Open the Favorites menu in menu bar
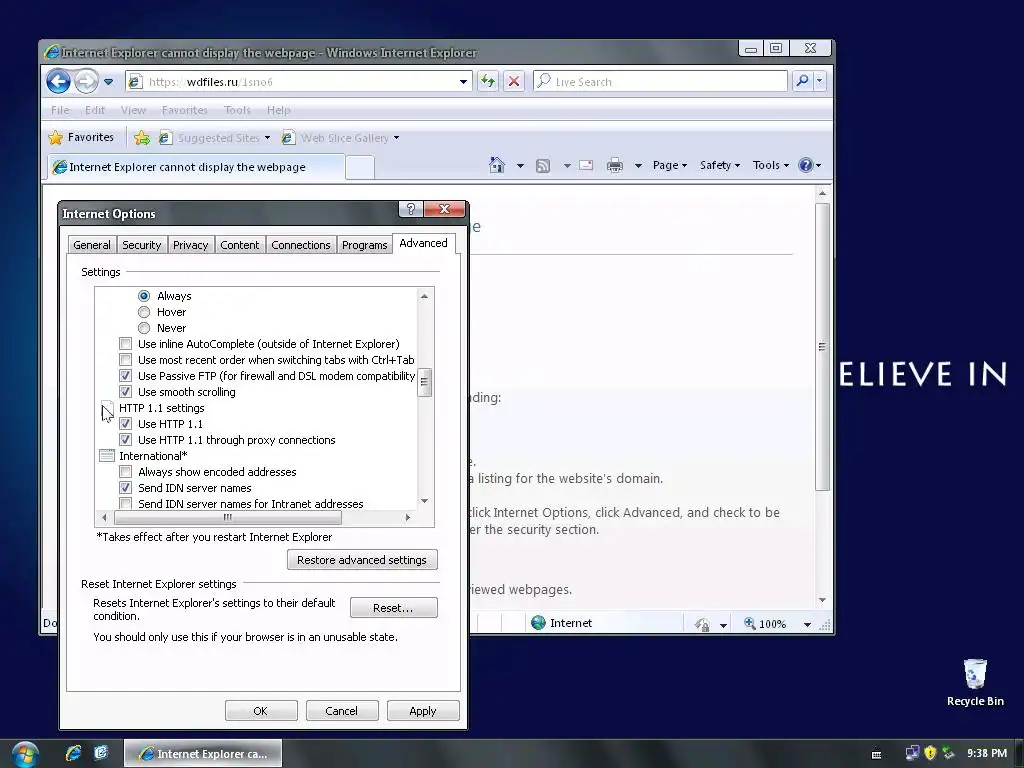Image resolution: width=1024 pixels, height=768 pixels. pos(184,110)
